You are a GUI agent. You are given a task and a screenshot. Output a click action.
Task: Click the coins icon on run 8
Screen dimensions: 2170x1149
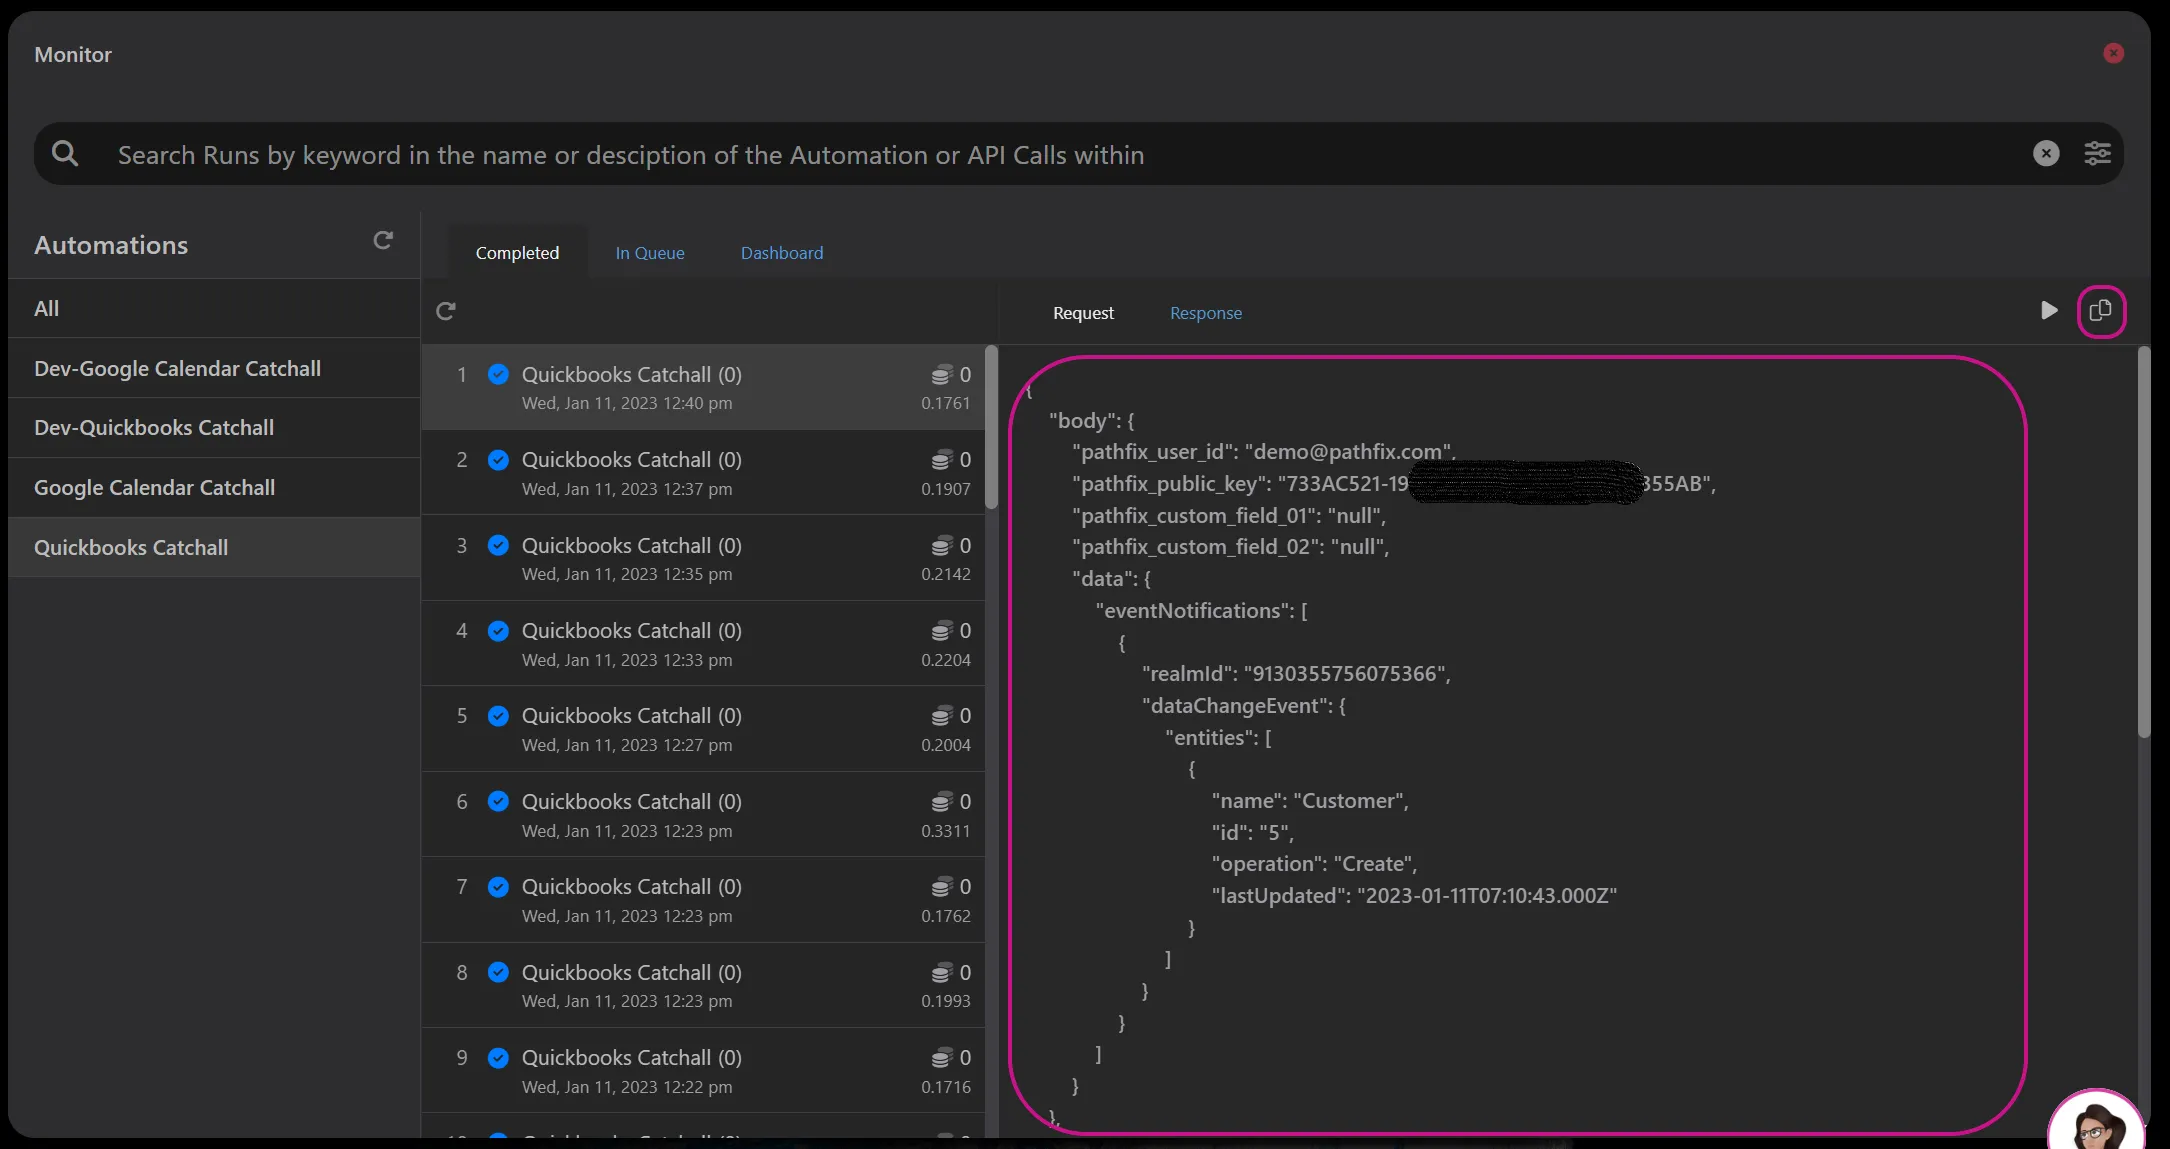coord(941,973)
